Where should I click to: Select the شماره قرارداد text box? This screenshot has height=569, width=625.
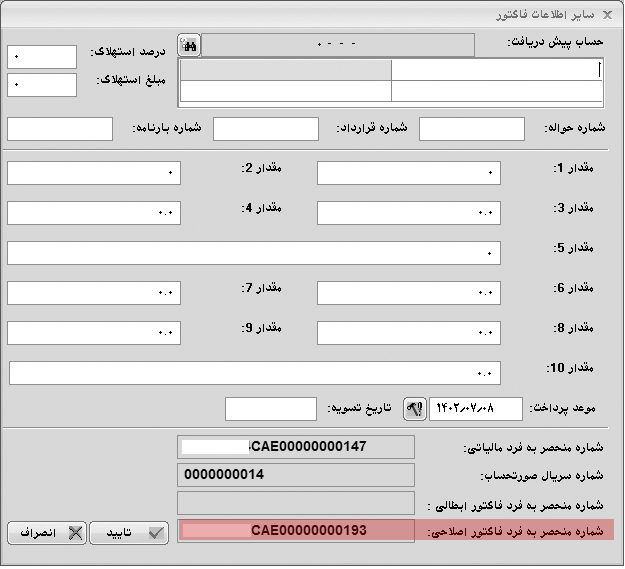pos(266,129)
